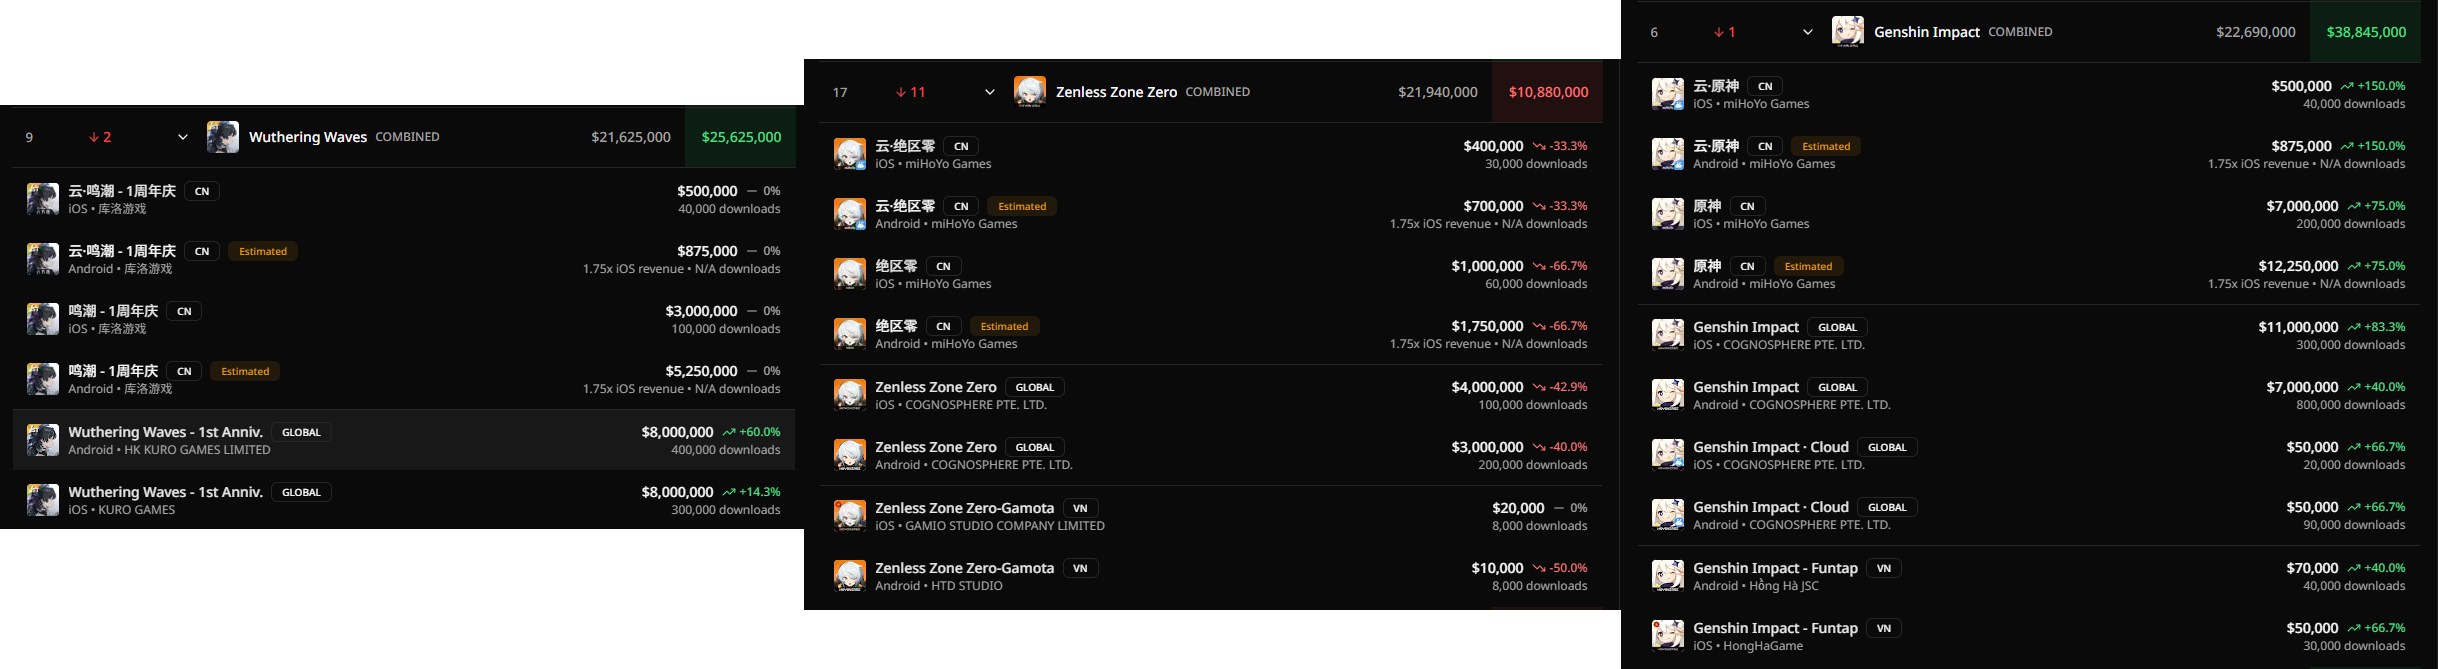Click CN tag on 云·原神 iOS row

[x=1765, y=86]
